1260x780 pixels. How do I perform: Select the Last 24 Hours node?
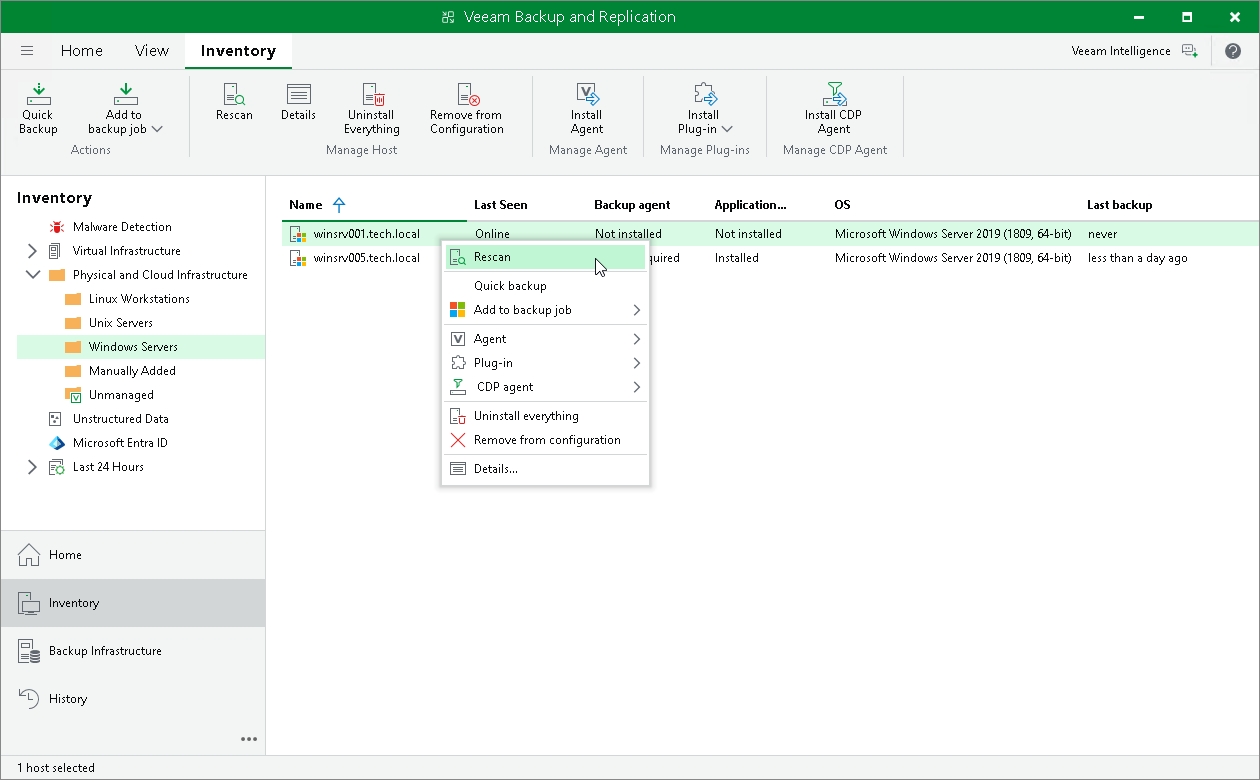[107, 467]
